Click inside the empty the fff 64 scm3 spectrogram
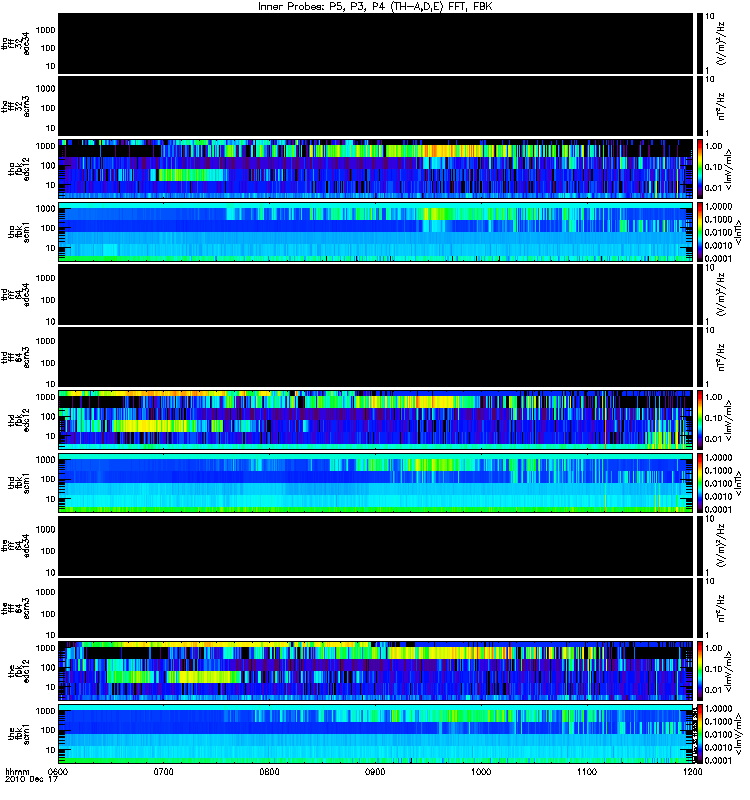 coord(376,608)
